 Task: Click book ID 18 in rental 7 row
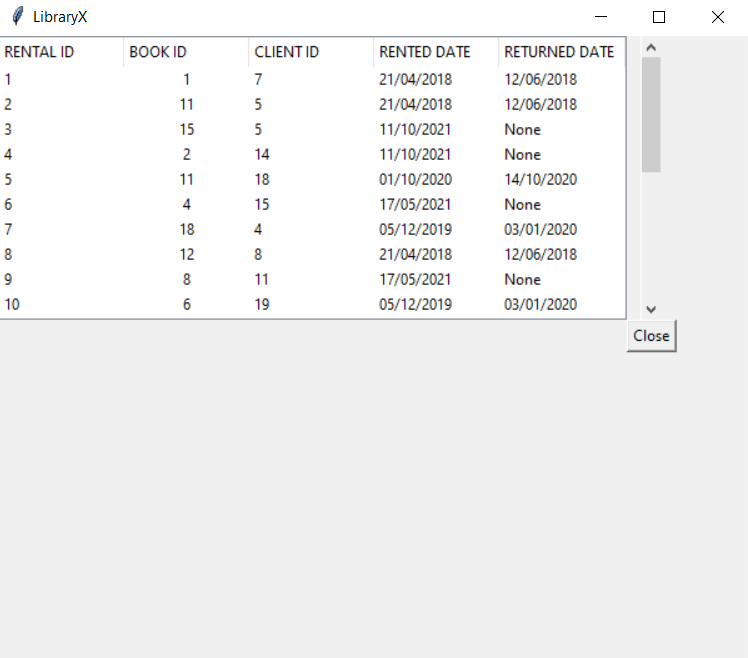(187, 230)
